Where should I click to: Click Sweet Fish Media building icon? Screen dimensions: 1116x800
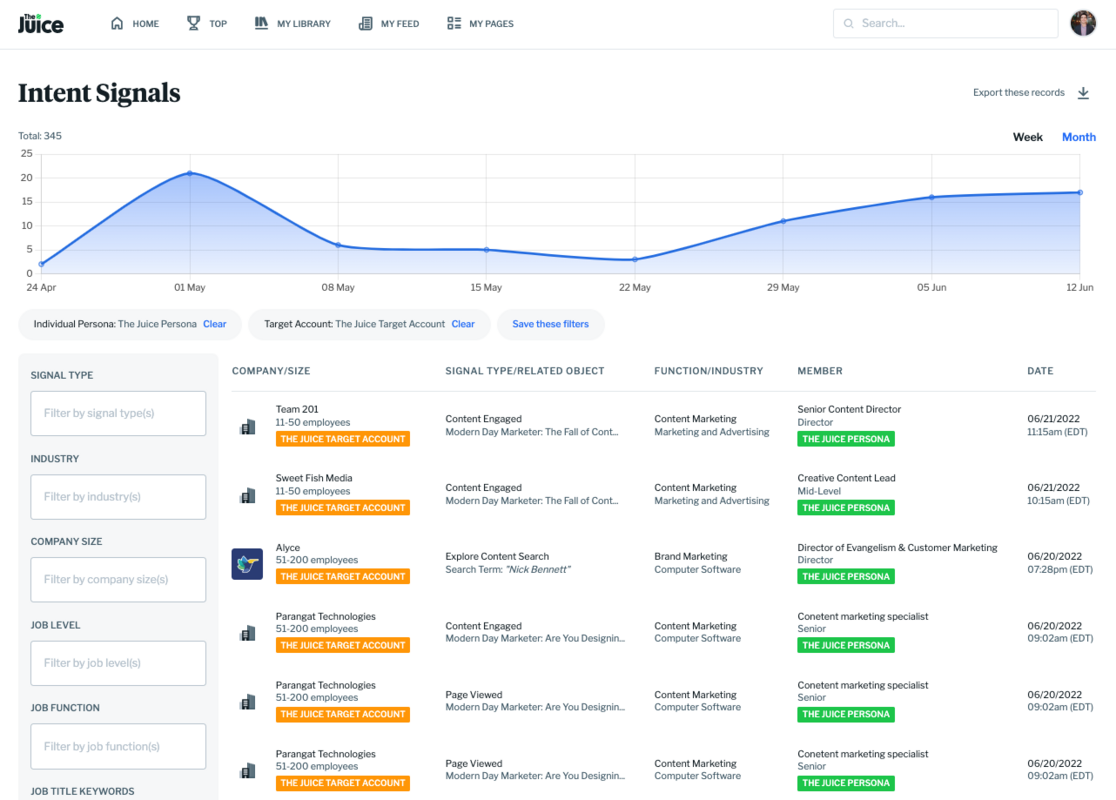247,496
